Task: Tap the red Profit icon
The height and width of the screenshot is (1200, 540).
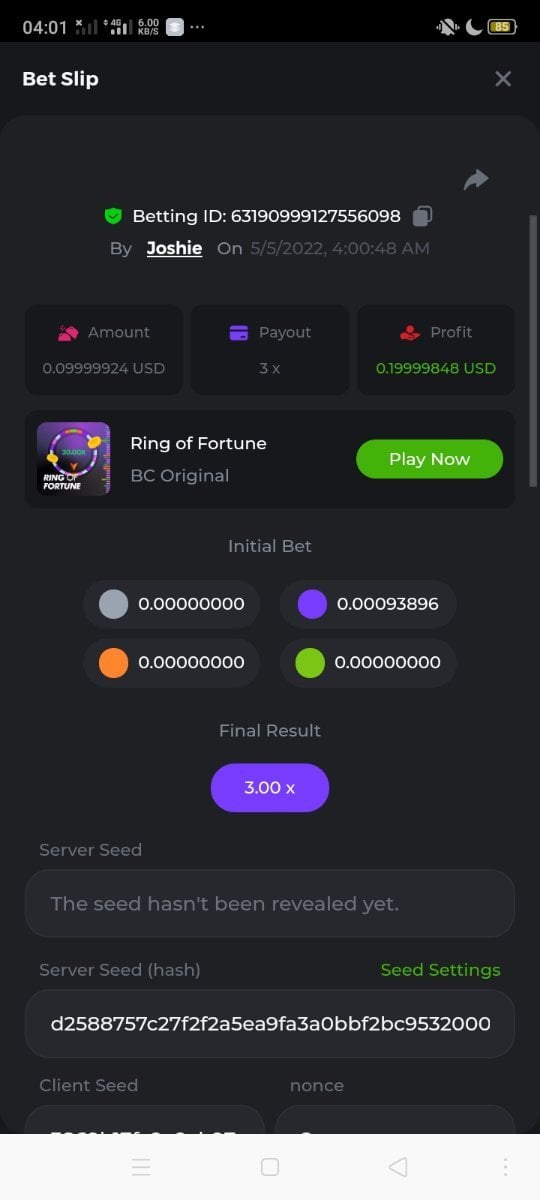Action: pyautogui.click(x=410, y=333)
